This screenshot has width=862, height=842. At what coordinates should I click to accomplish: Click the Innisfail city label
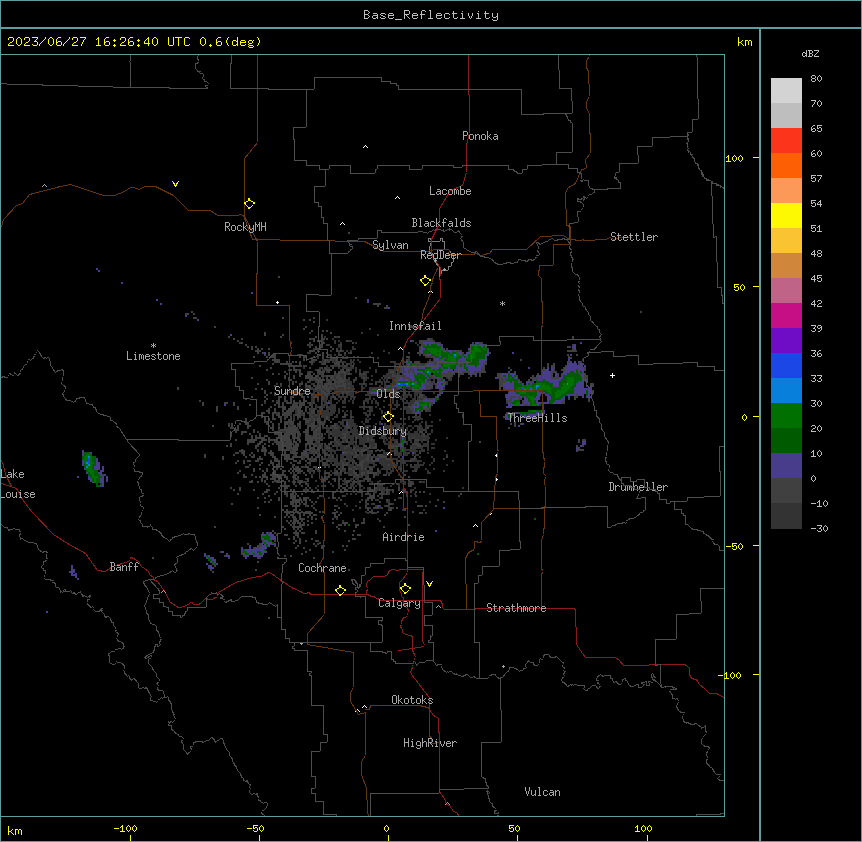(x=415, y=326)
